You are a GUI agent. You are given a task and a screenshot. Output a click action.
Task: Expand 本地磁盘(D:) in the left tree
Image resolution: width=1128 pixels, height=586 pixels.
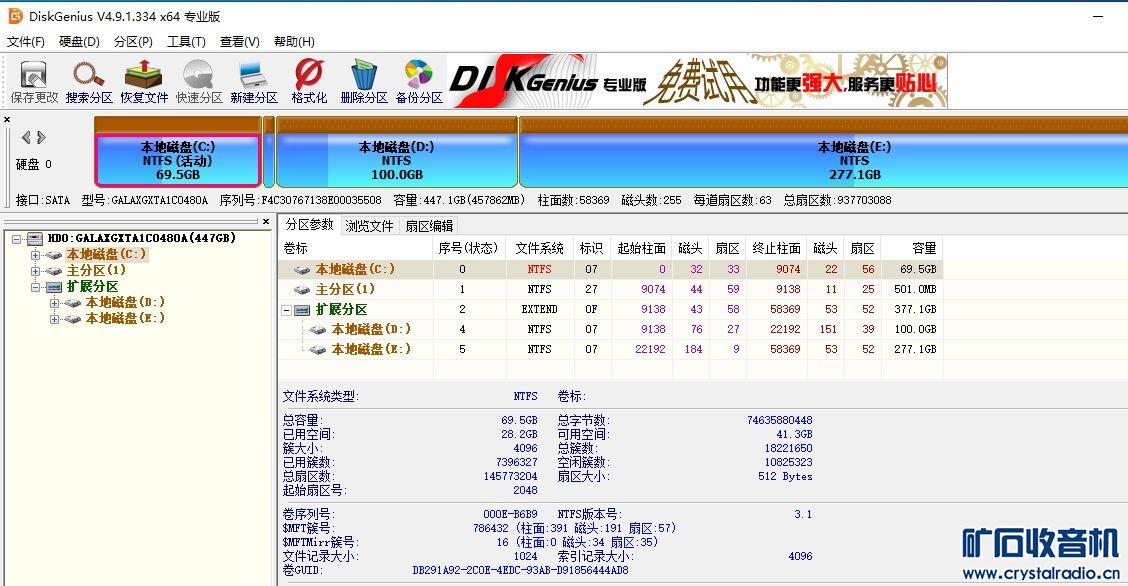click(55, 303)
